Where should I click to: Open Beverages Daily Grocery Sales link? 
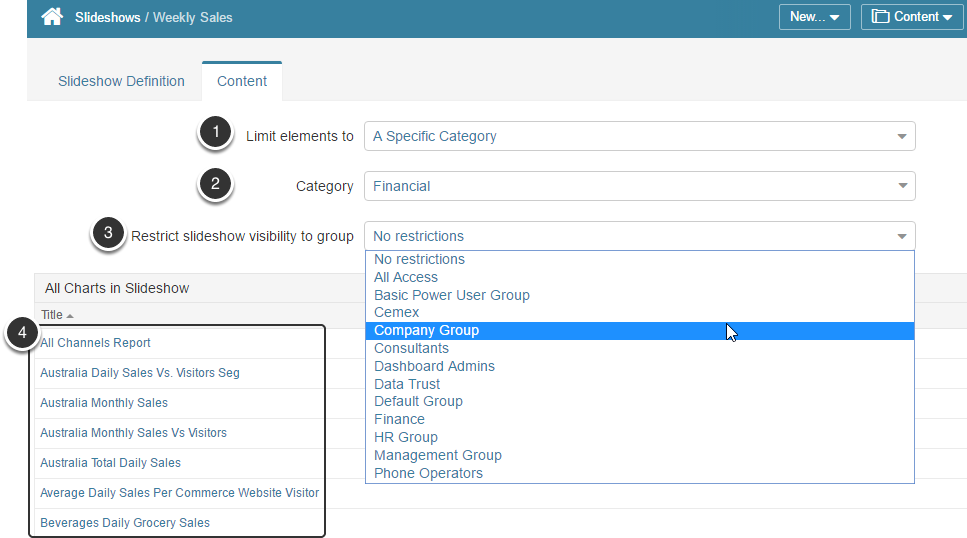coord(125,523)
